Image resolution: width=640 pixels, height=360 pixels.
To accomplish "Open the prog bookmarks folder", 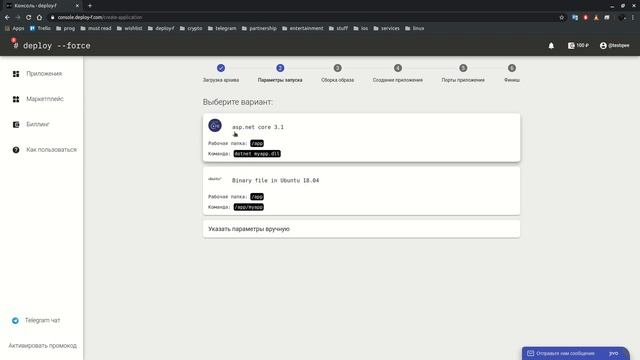I will point(65,29).
